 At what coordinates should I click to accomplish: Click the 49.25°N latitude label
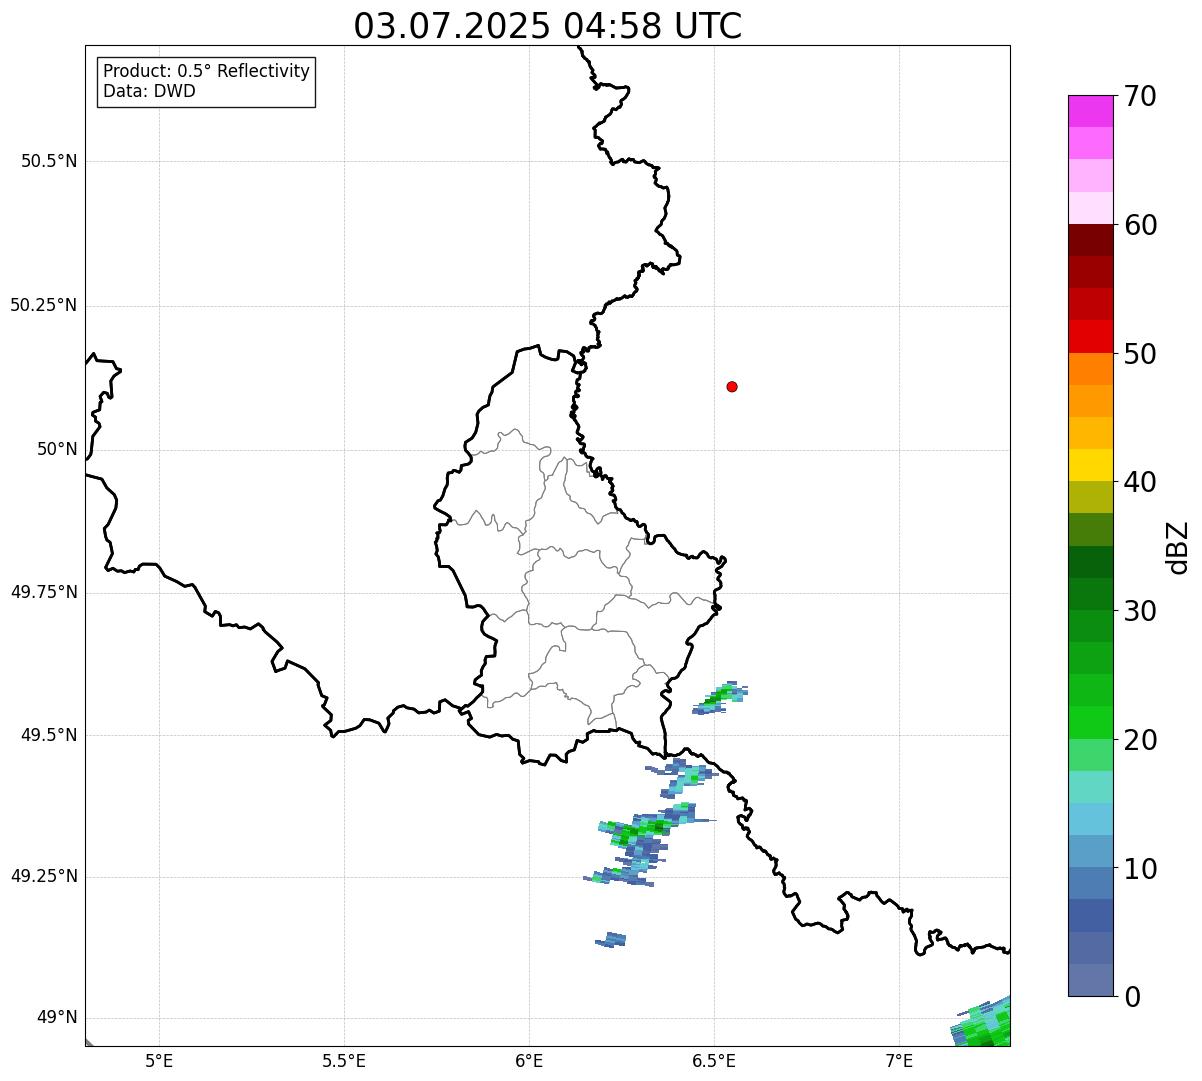(x=44, y=876)
